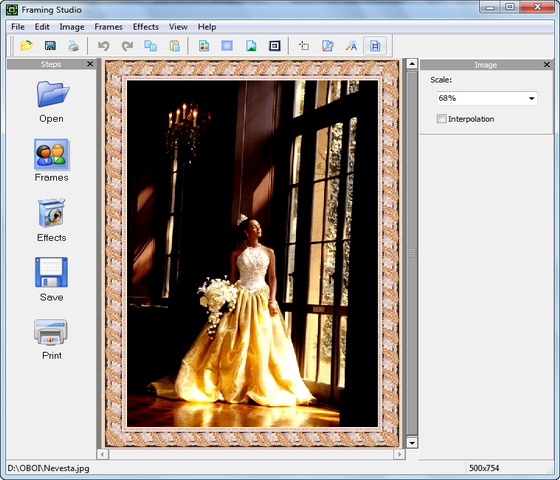Open the Frames menu
The image size is (560, 480).
pyautogui.click(x=108, y=27)
